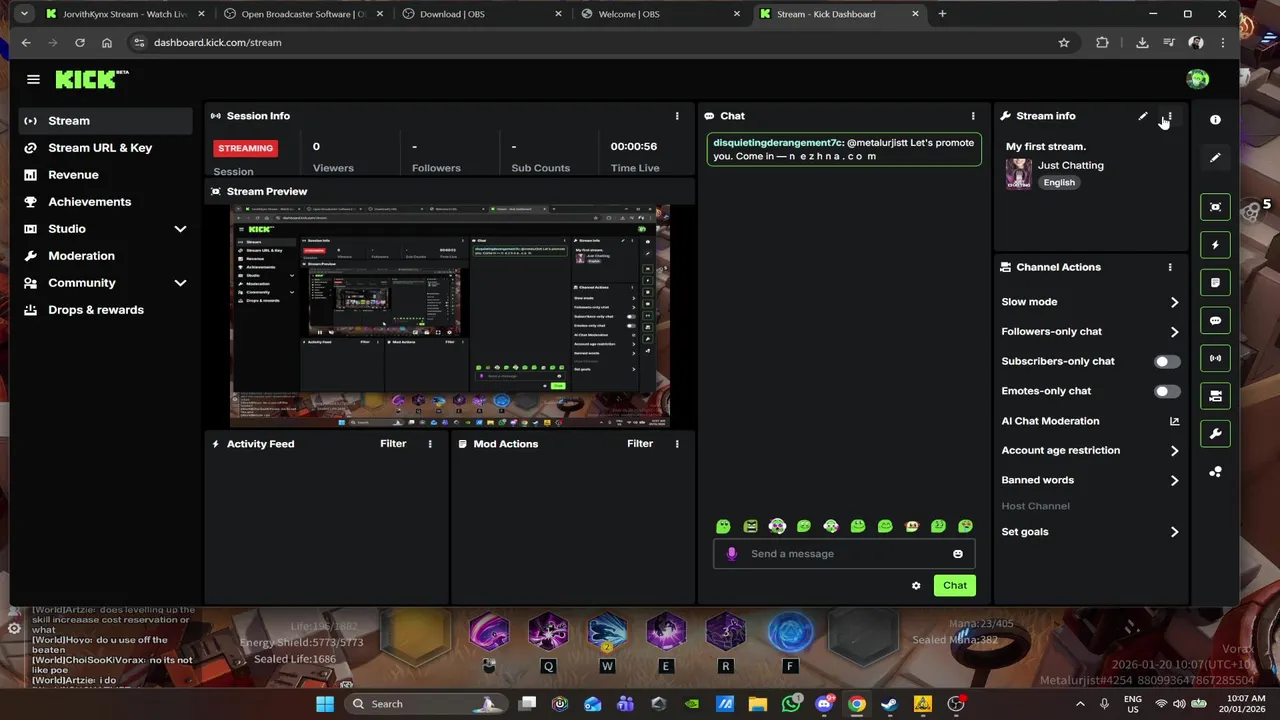Click the green Chat send button
Viewport: 1280px width, 720px height.
[955, 586]
